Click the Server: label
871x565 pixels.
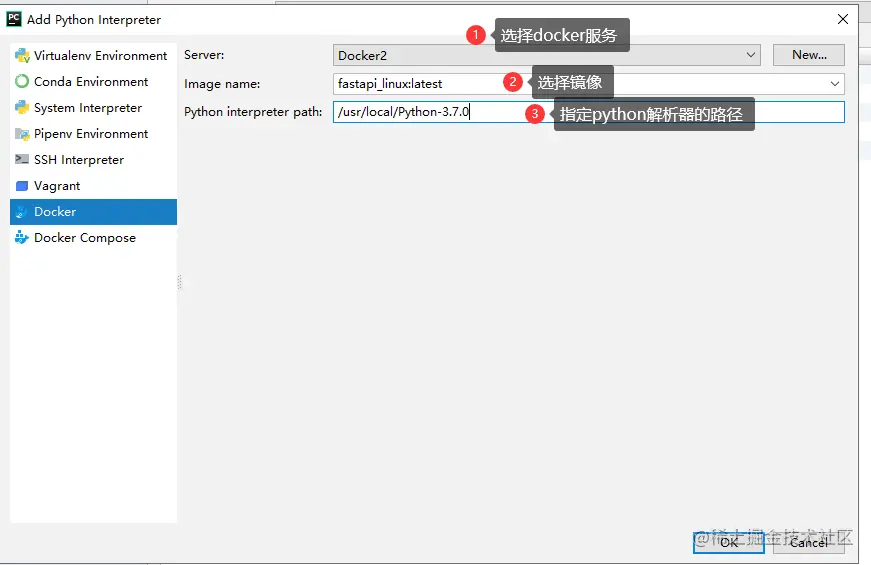tap(204, 55)
